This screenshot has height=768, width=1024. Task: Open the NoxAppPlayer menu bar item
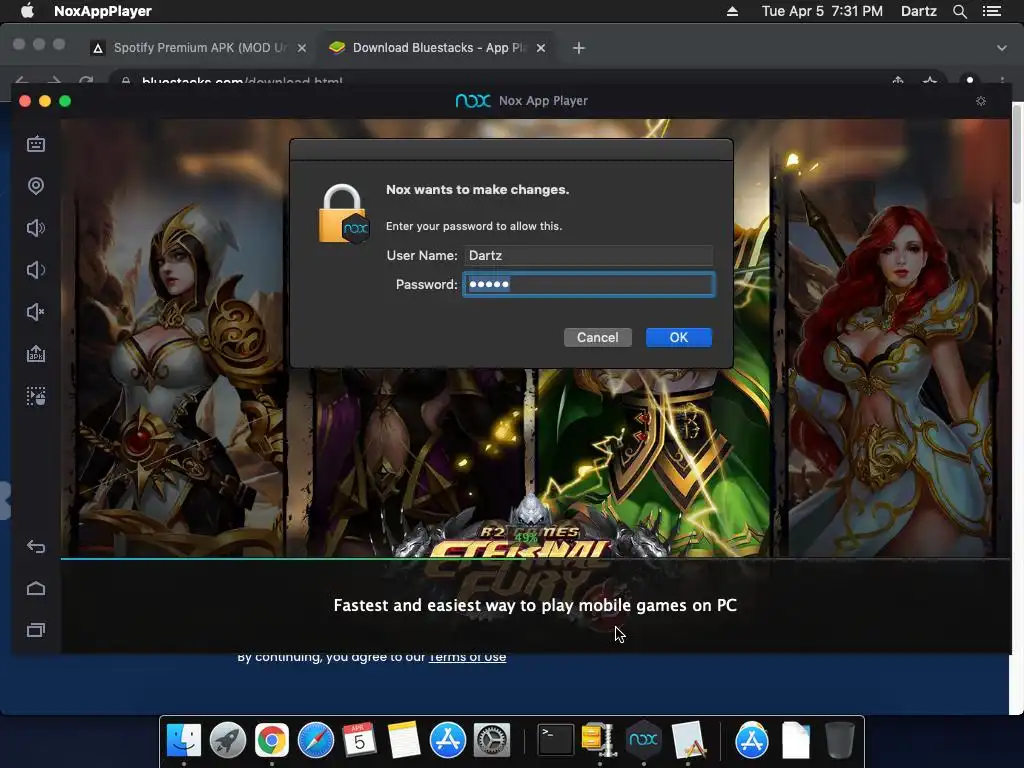[x=103, y=11]
